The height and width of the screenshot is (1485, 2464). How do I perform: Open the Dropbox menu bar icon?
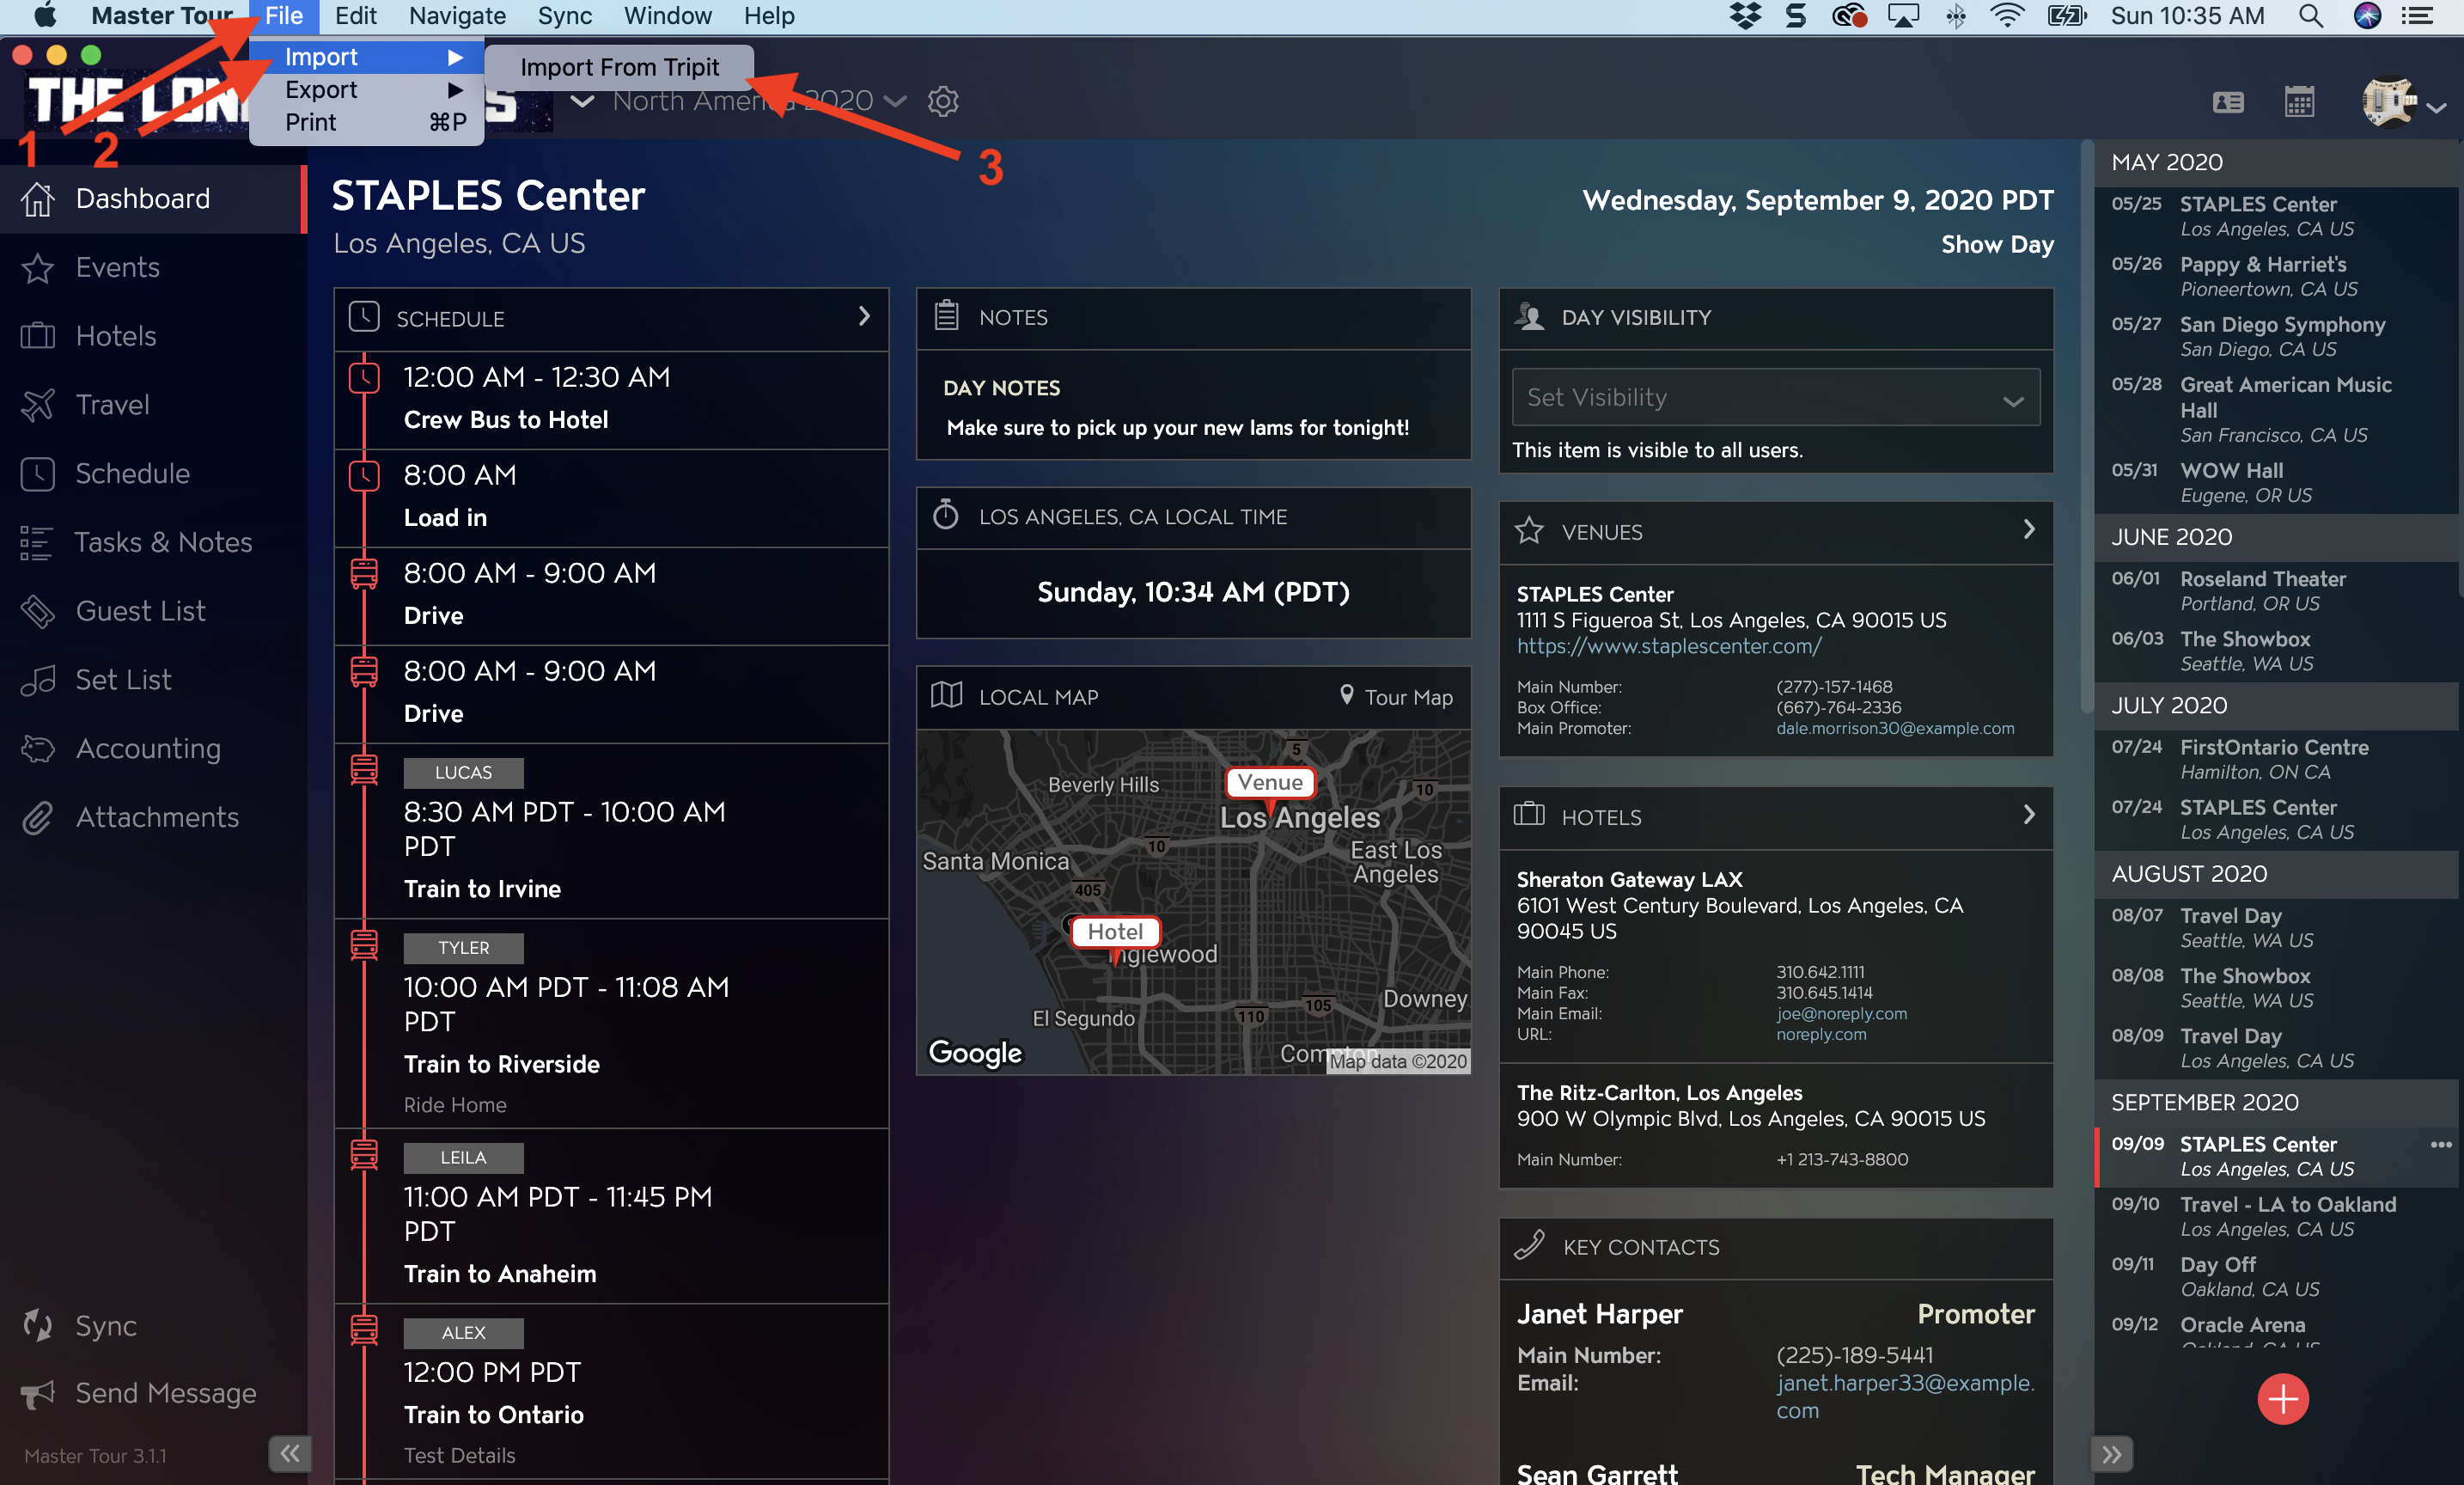(1745, 16)
